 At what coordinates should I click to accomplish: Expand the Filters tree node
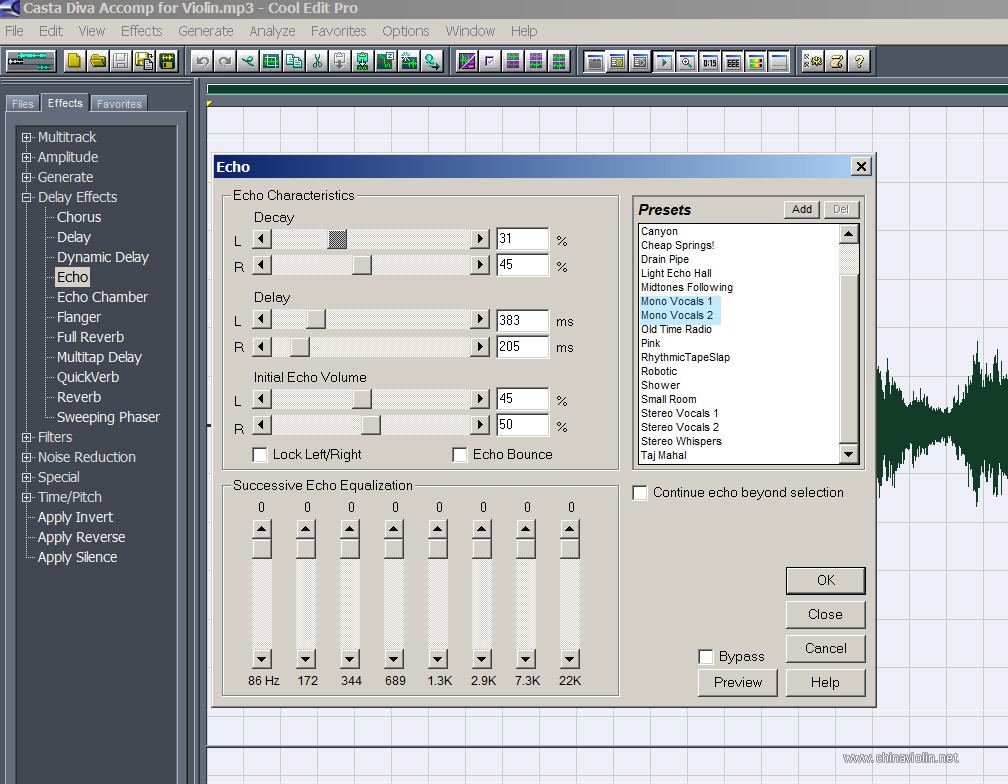click(x=26, y=438)
